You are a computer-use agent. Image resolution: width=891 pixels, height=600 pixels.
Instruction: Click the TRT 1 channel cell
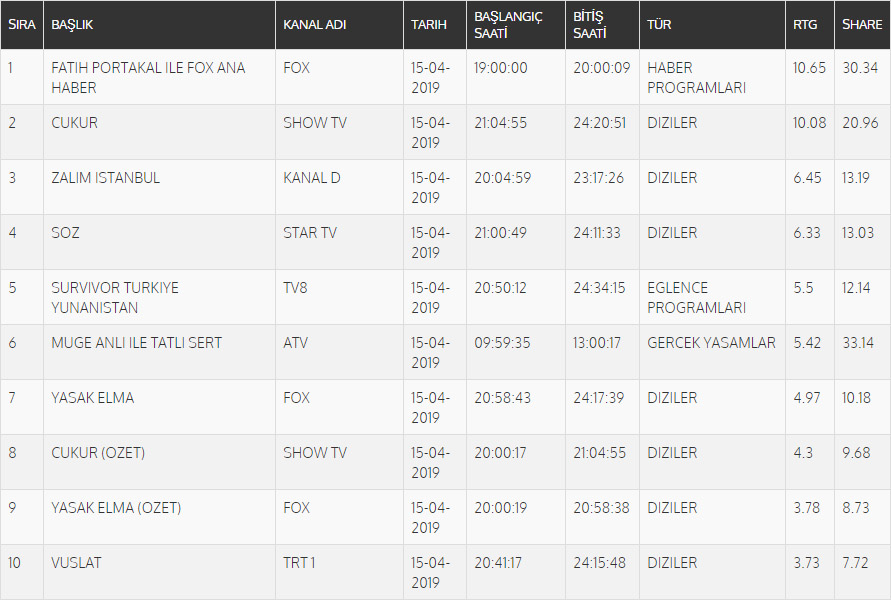point(299,563)
